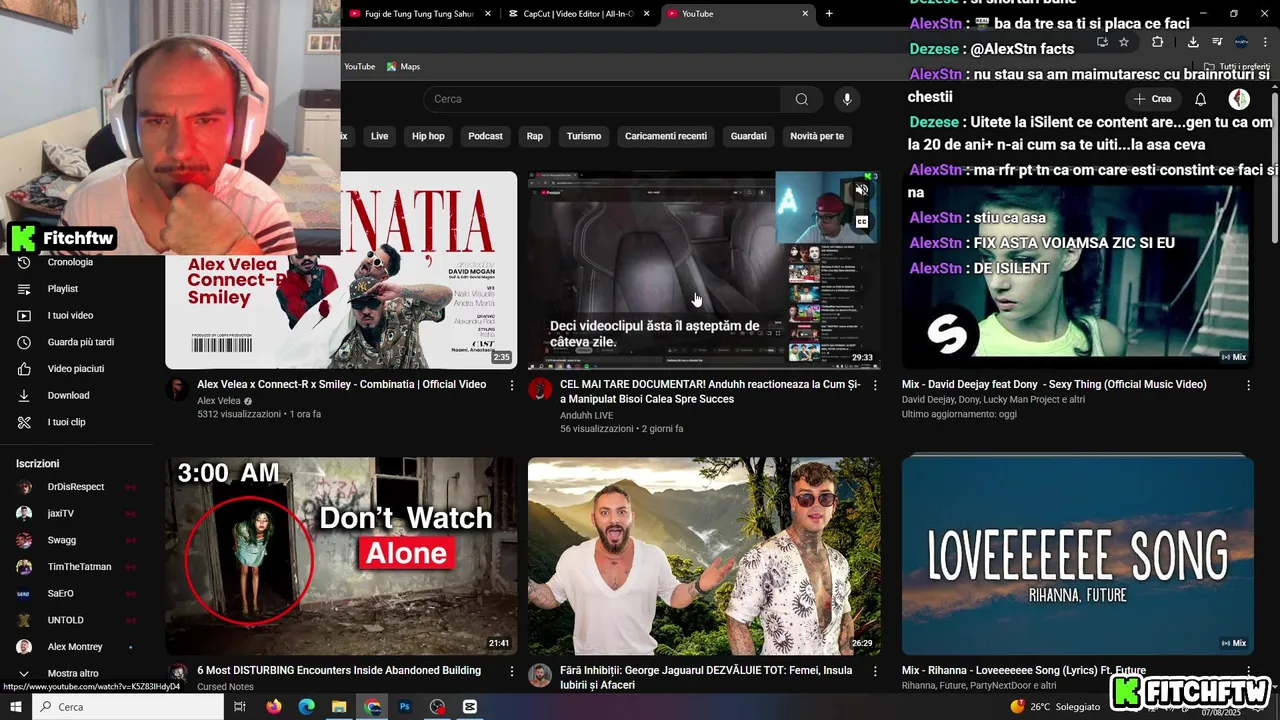The width and height of the screenshot is (1280, 720).
Task: Play the Don't Watch Alone thumbnail video
Action: (341, 556)
